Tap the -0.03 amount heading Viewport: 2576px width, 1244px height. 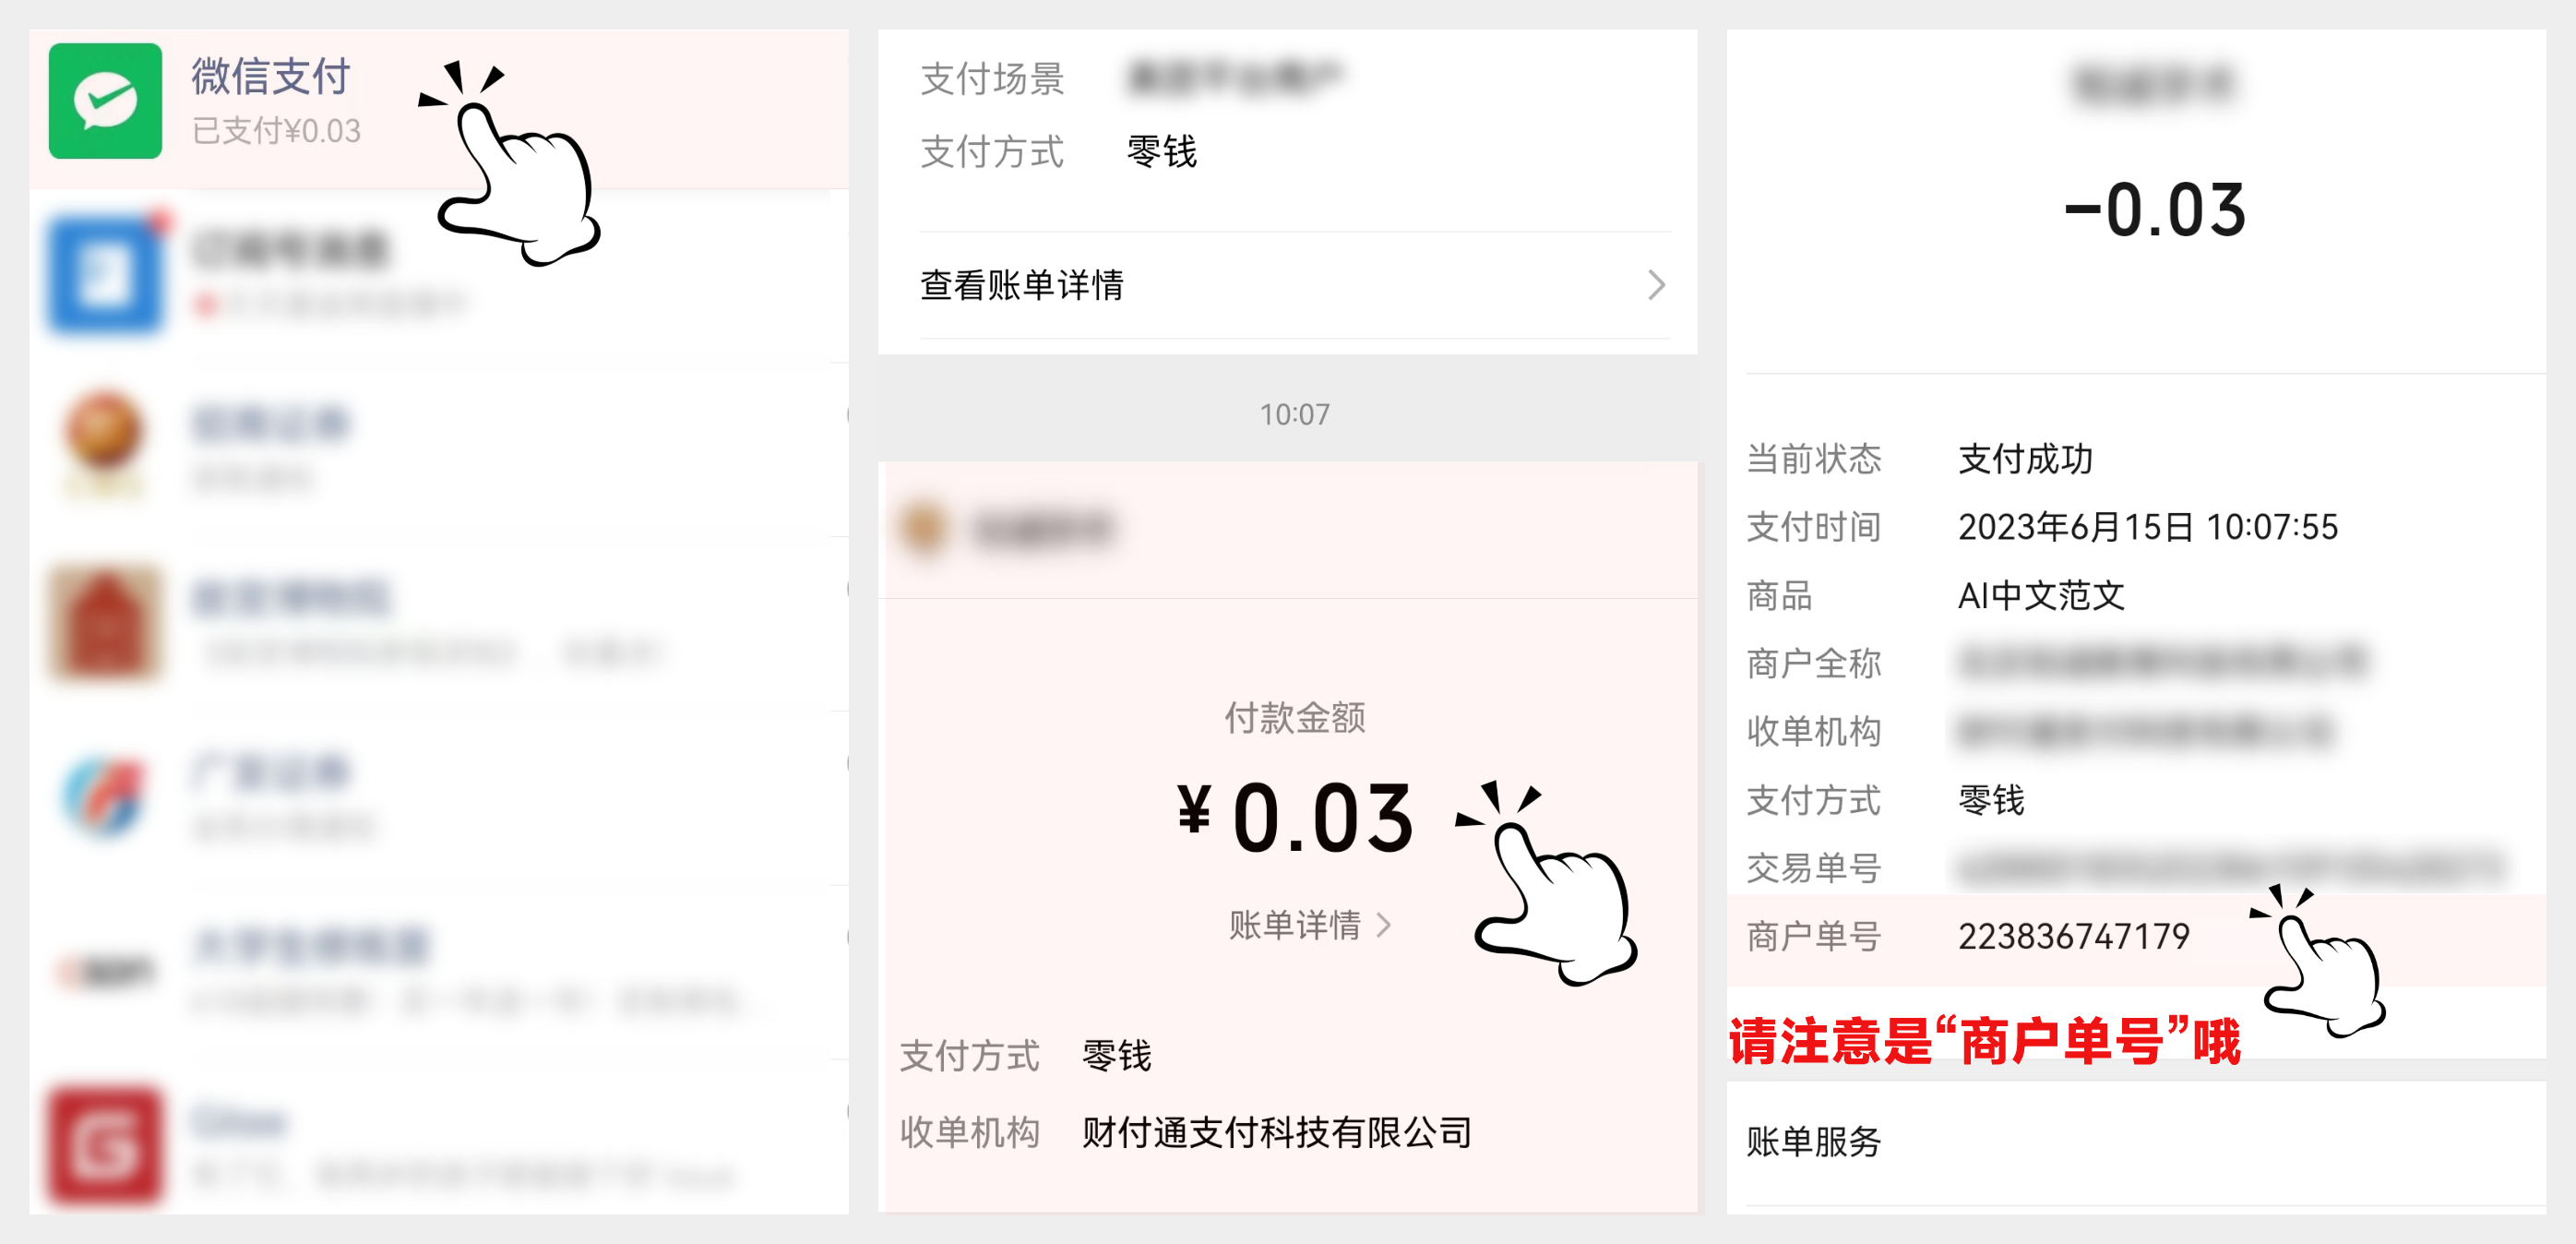tap(2155, 210)
